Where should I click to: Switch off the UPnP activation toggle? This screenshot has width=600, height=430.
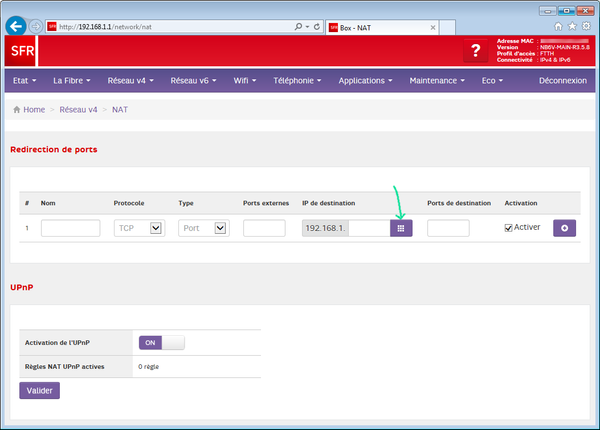[x=161, y=342]
